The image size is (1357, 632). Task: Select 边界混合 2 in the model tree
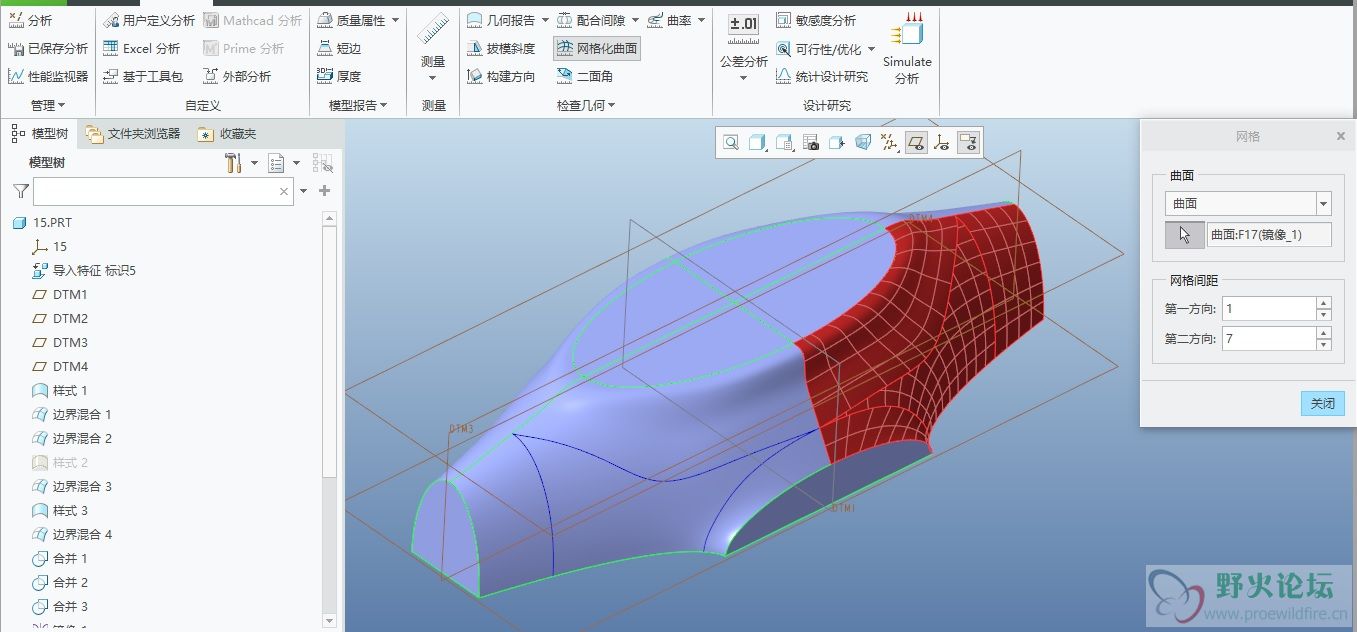tap(72, 438)
